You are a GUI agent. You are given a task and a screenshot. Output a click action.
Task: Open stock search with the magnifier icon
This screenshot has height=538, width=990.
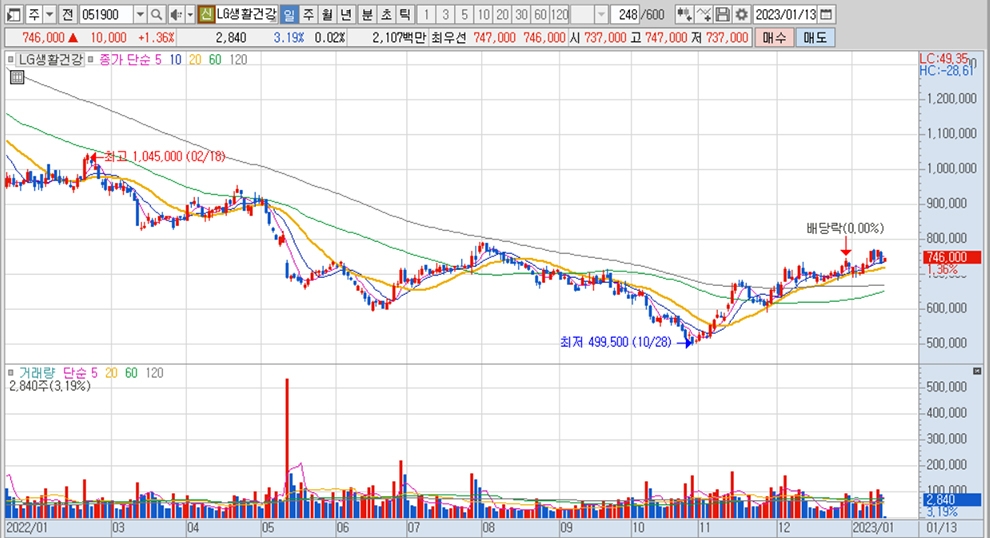point(157,14)
